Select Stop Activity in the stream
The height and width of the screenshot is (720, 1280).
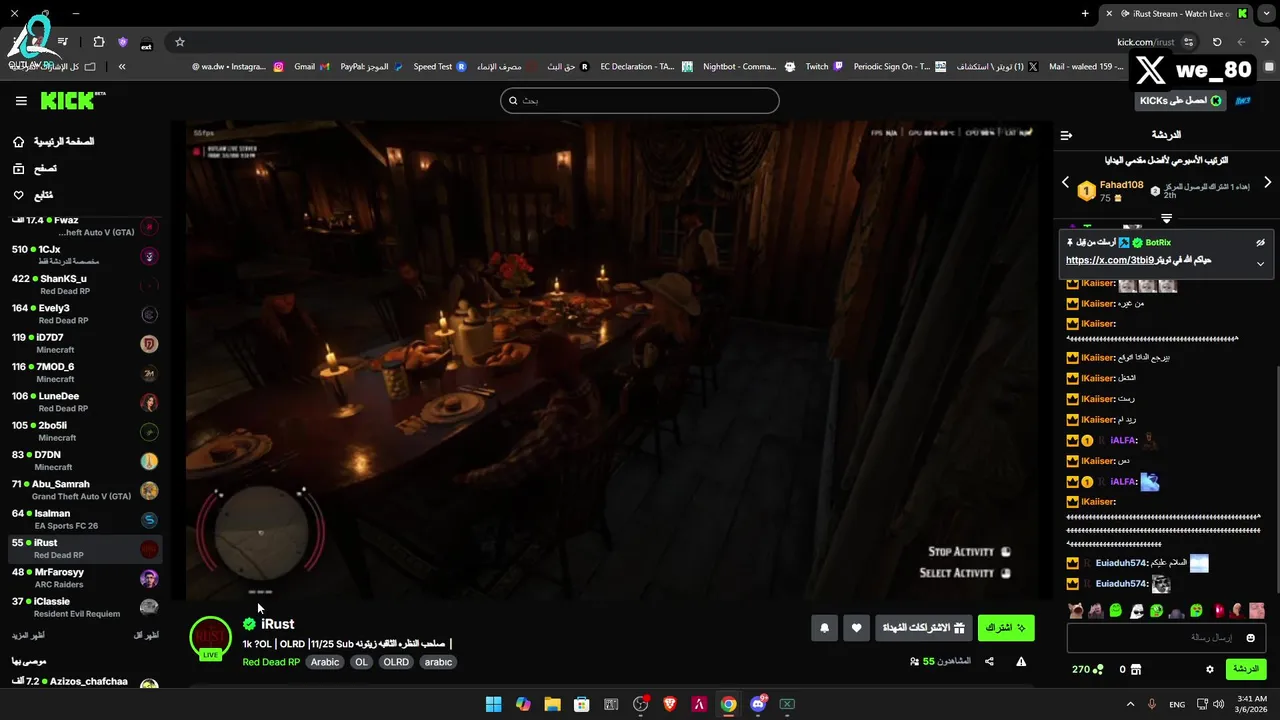pyautogui.click(x=969, y=552)
